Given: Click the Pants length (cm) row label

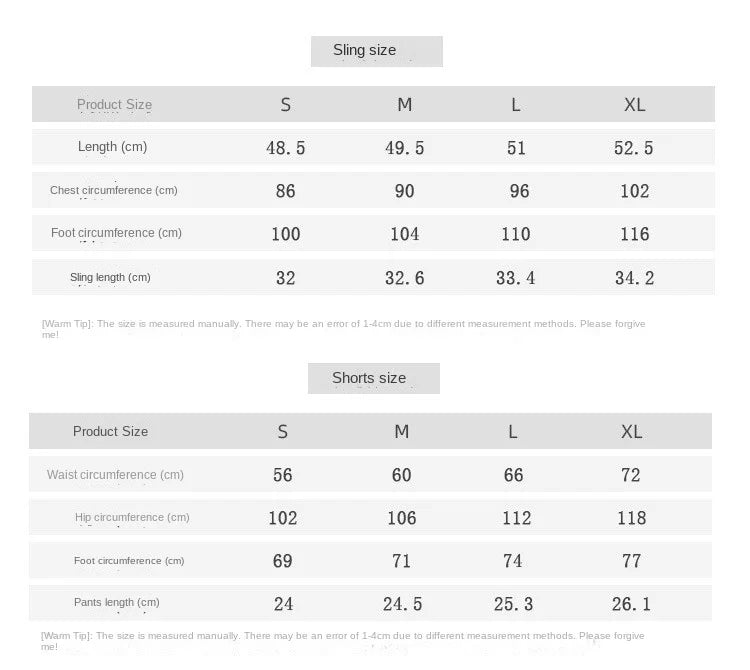Looking at the screenshot, I should point(117,603).
